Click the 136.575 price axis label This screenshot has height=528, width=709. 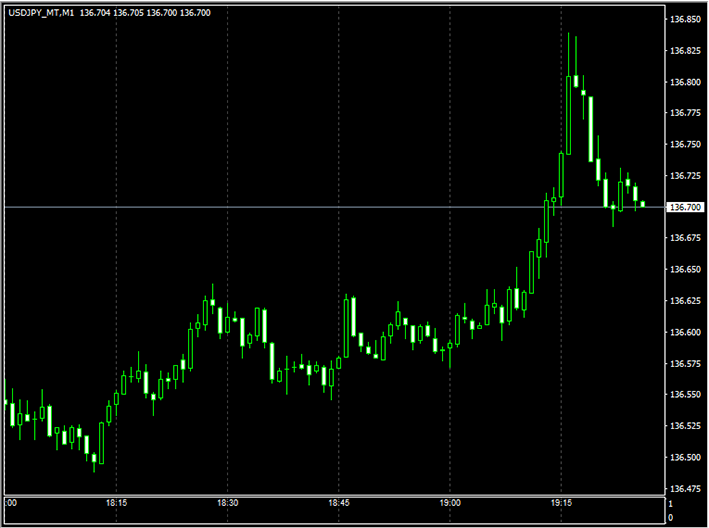tap(685, 363)
